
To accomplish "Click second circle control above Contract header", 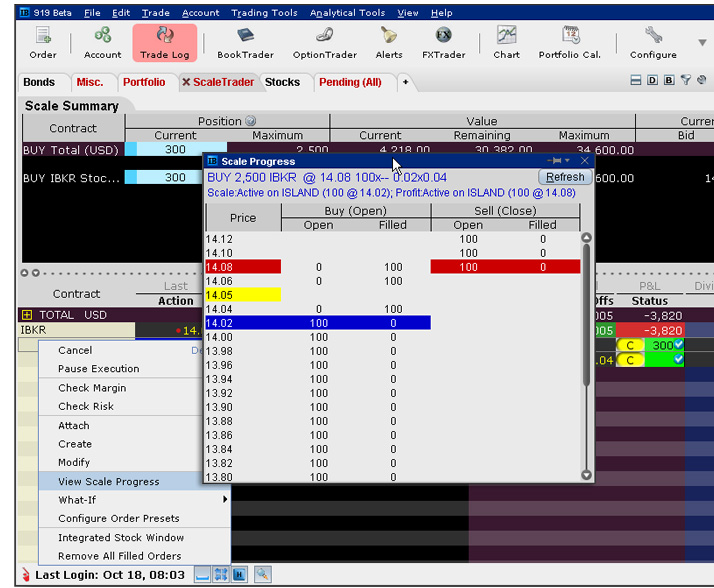I will (36, 273).
